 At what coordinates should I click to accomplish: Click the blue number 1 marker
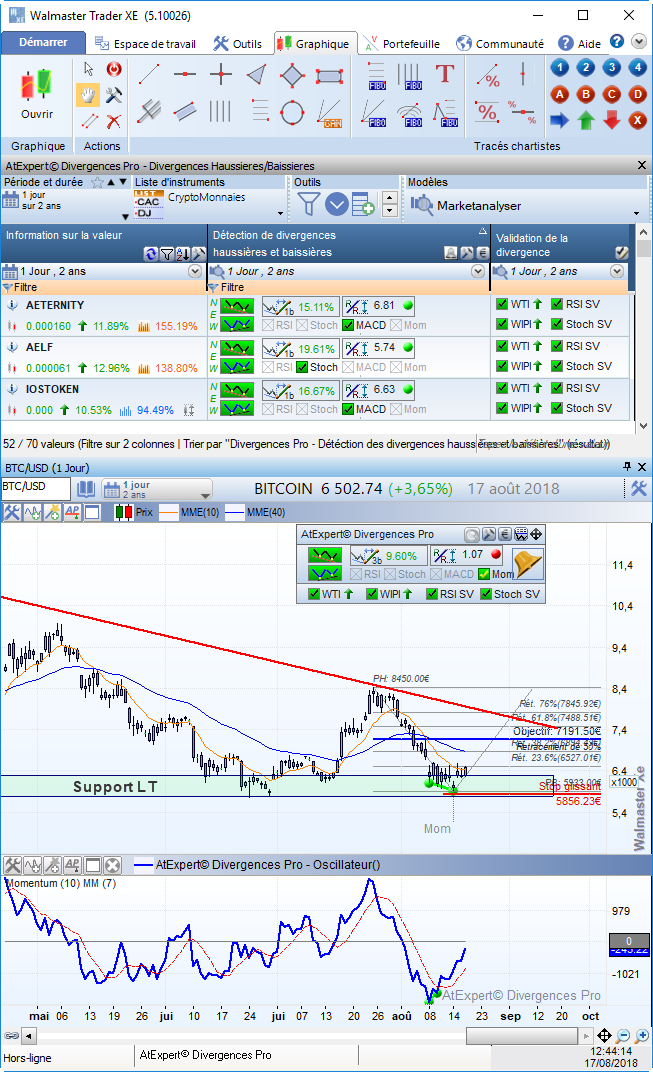coord(559,68)
